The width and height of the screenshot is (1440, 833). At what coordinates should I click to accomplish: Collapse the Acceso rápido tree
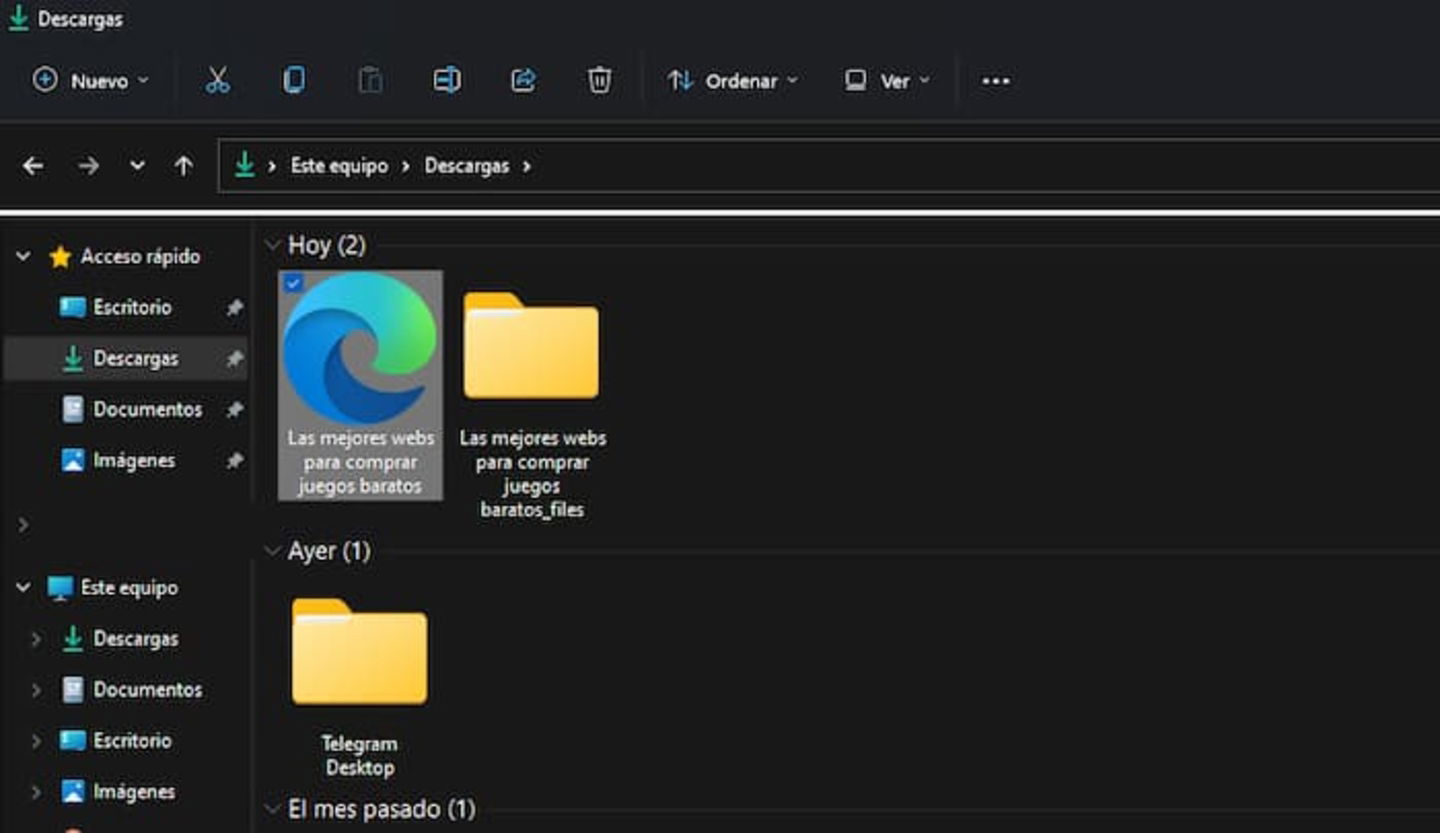point(23,257)
